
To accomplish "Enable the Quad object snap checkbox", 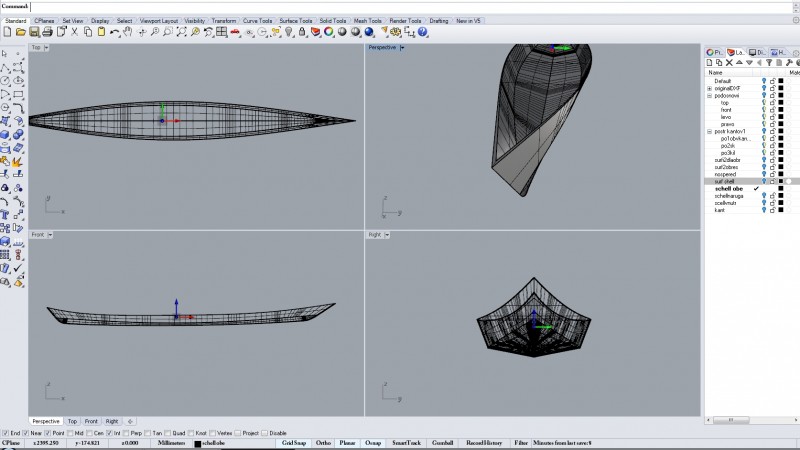I will point(166,433).
